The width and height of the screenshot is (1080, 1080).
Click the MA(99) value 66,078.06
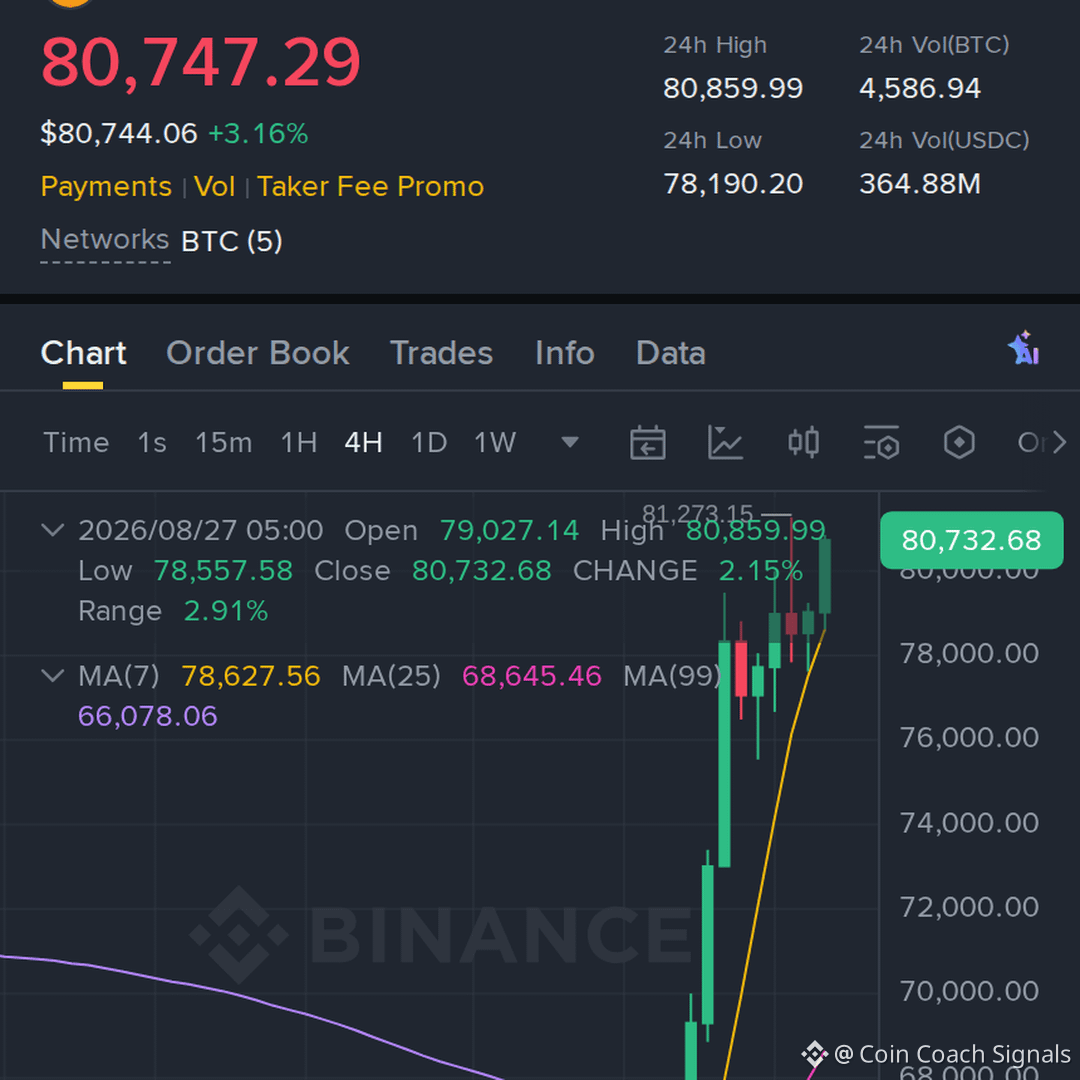point(147,716)
